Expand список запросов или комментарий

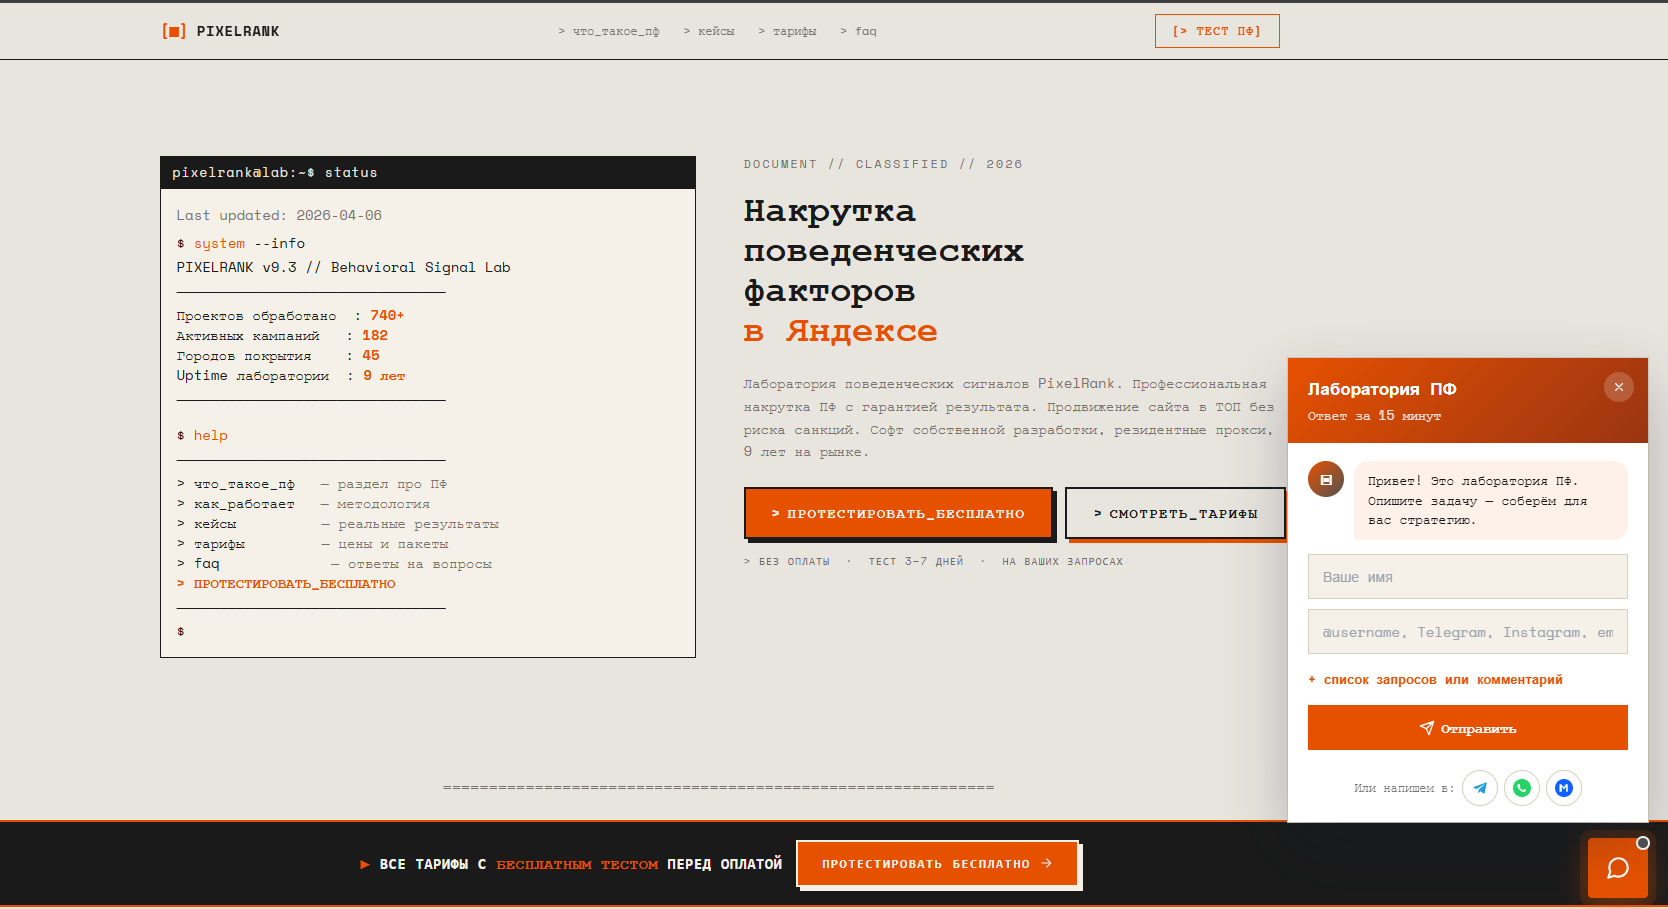point(1435,680)
